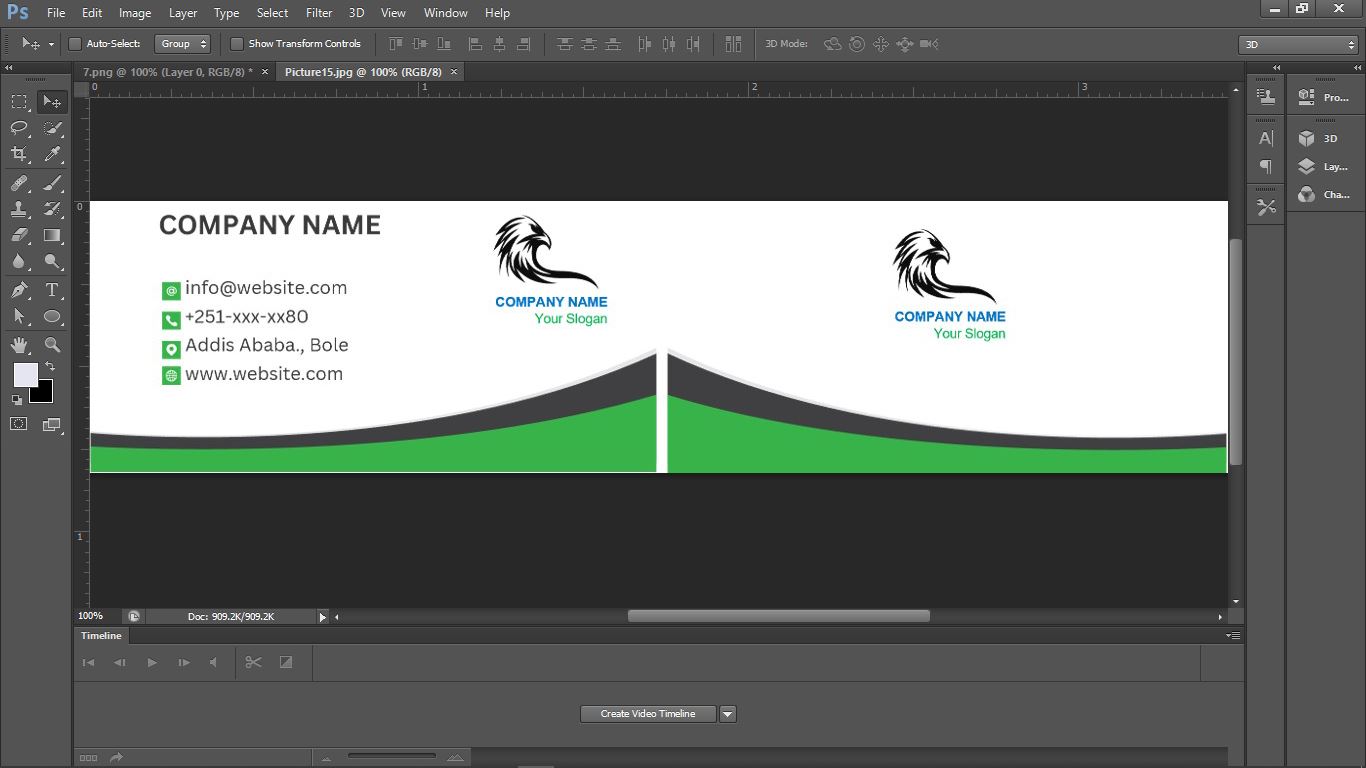Click 3D Rotate mode icon

click(x=832, y=44)
